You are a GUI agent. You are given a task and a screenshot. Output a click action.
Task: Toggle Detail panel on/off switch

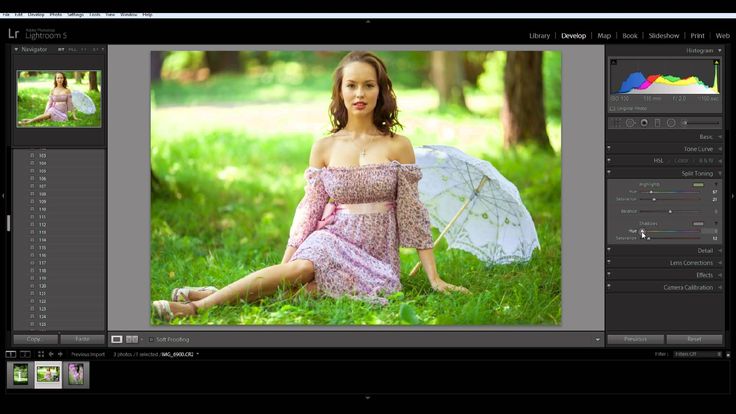pos(609,250)
